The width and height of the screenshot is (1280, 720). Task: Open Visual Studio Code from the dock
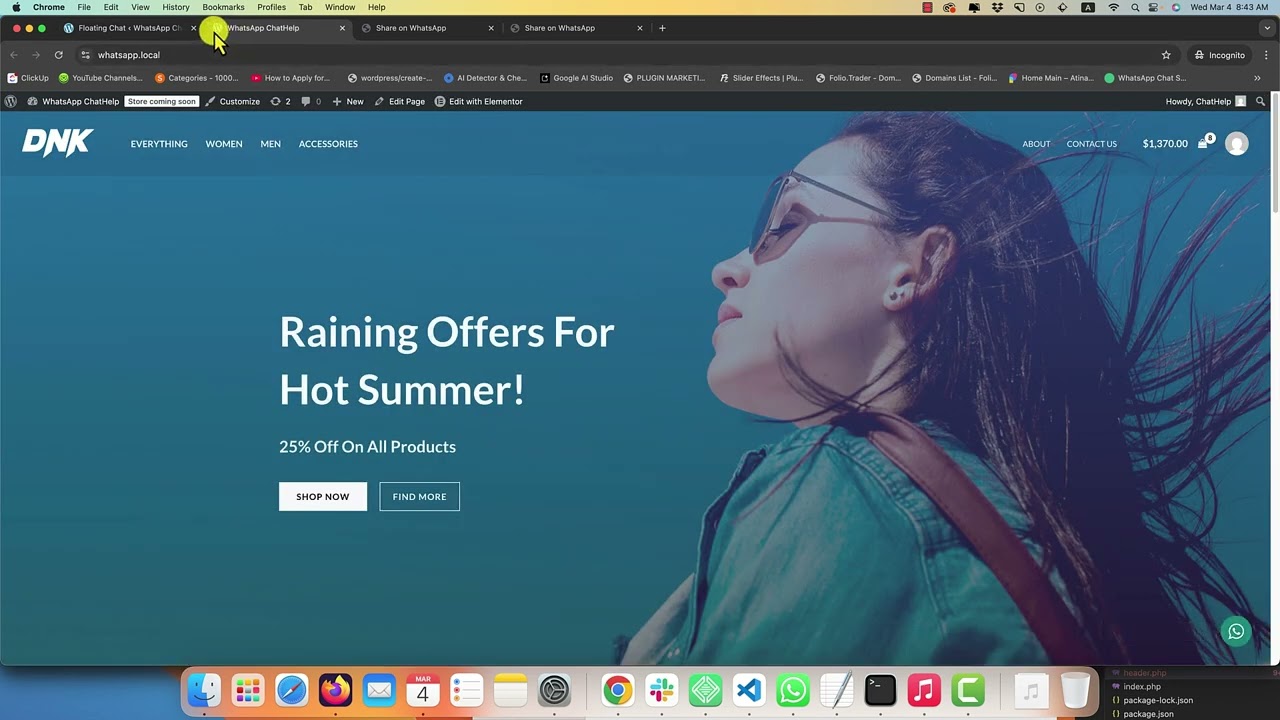(749, 690)
